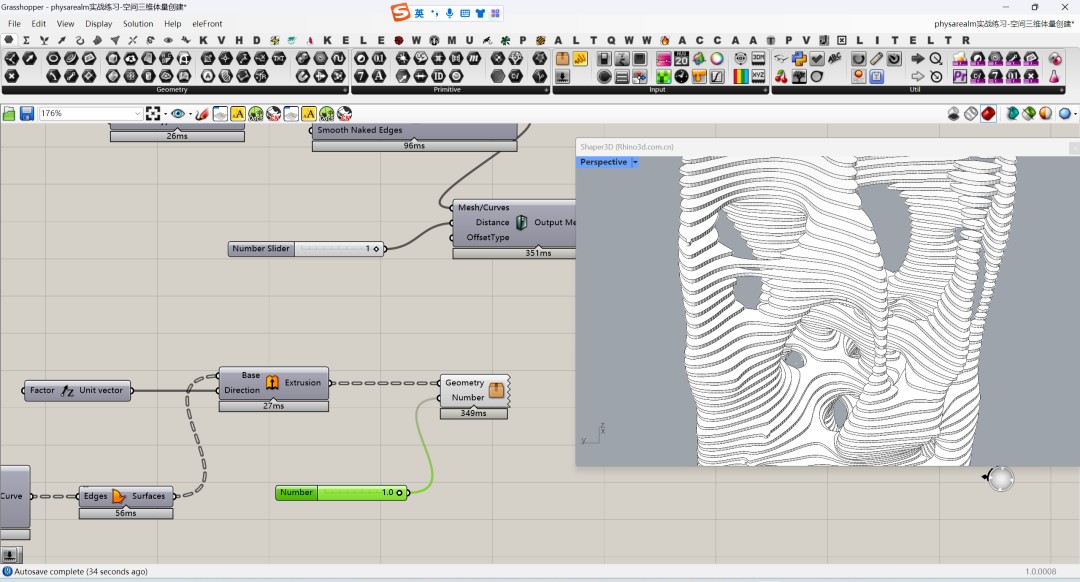The width and height of the screenshot is (1080, 582).
Task: Select the Python script component icon
Action: (x=799, y=59)
